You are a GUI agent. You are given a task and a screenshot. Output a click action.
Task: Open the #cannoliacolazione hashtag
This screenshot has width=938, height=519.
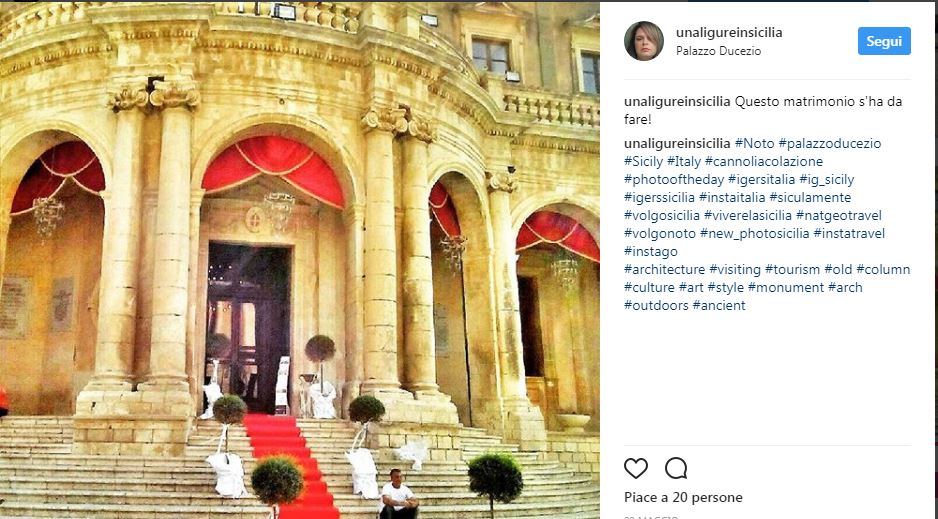pyautogui.click(x=763, y=161)
